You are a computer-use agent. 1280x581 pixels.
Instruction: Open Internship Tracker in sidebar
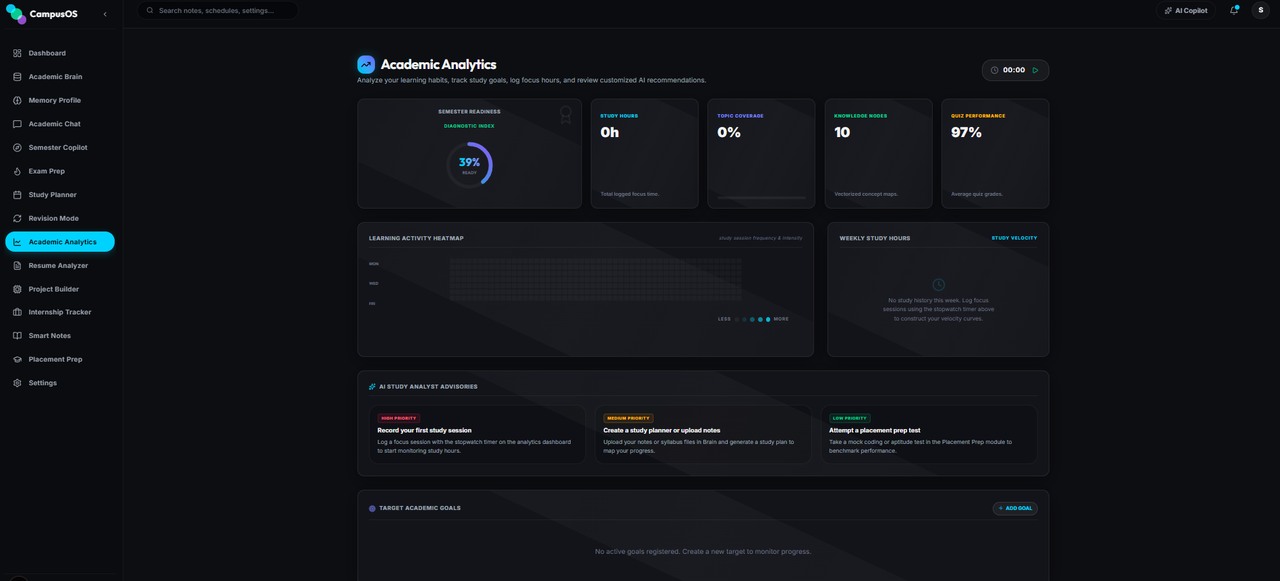tap(60, 312)
